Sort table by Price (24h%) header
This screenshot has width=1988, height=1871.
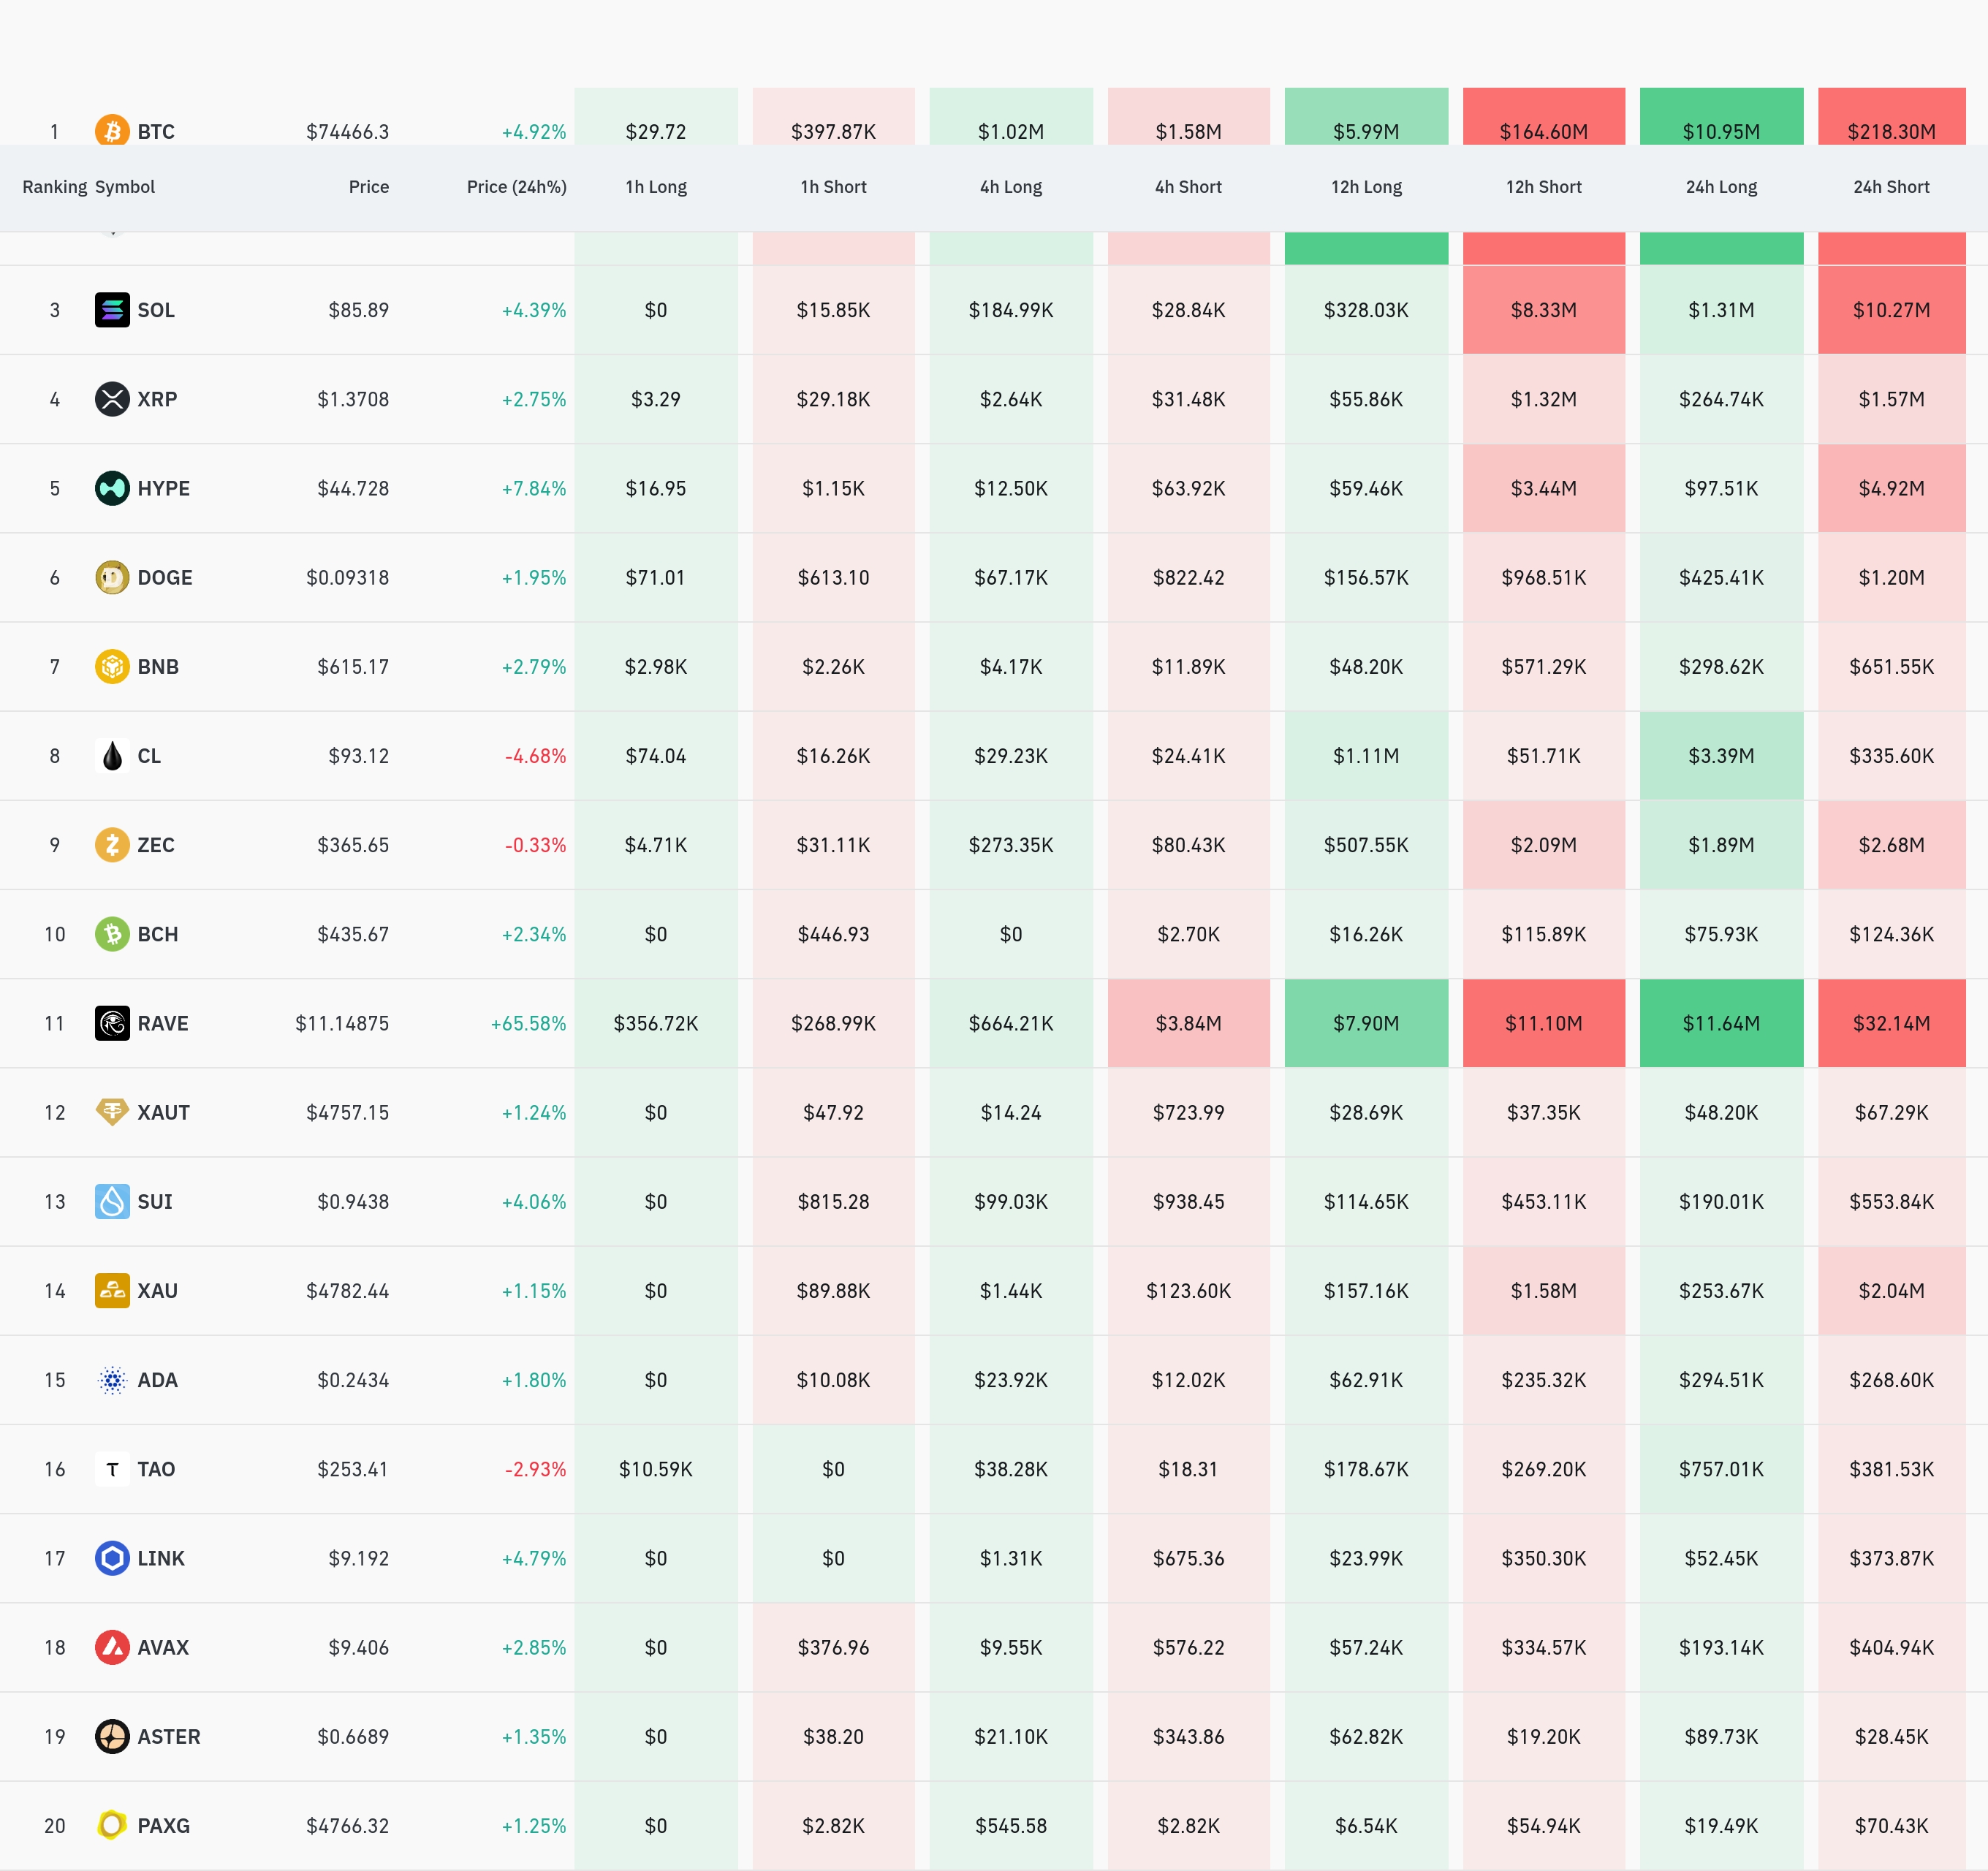point(516,187)
